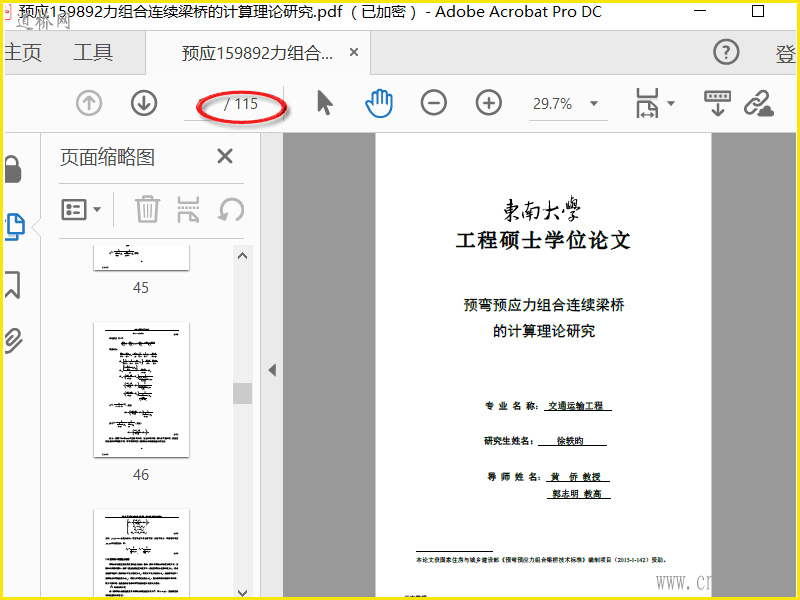Click the 29.7% zoom value field
The height and width of the screenshot is (600, 800).
[553, 104]
